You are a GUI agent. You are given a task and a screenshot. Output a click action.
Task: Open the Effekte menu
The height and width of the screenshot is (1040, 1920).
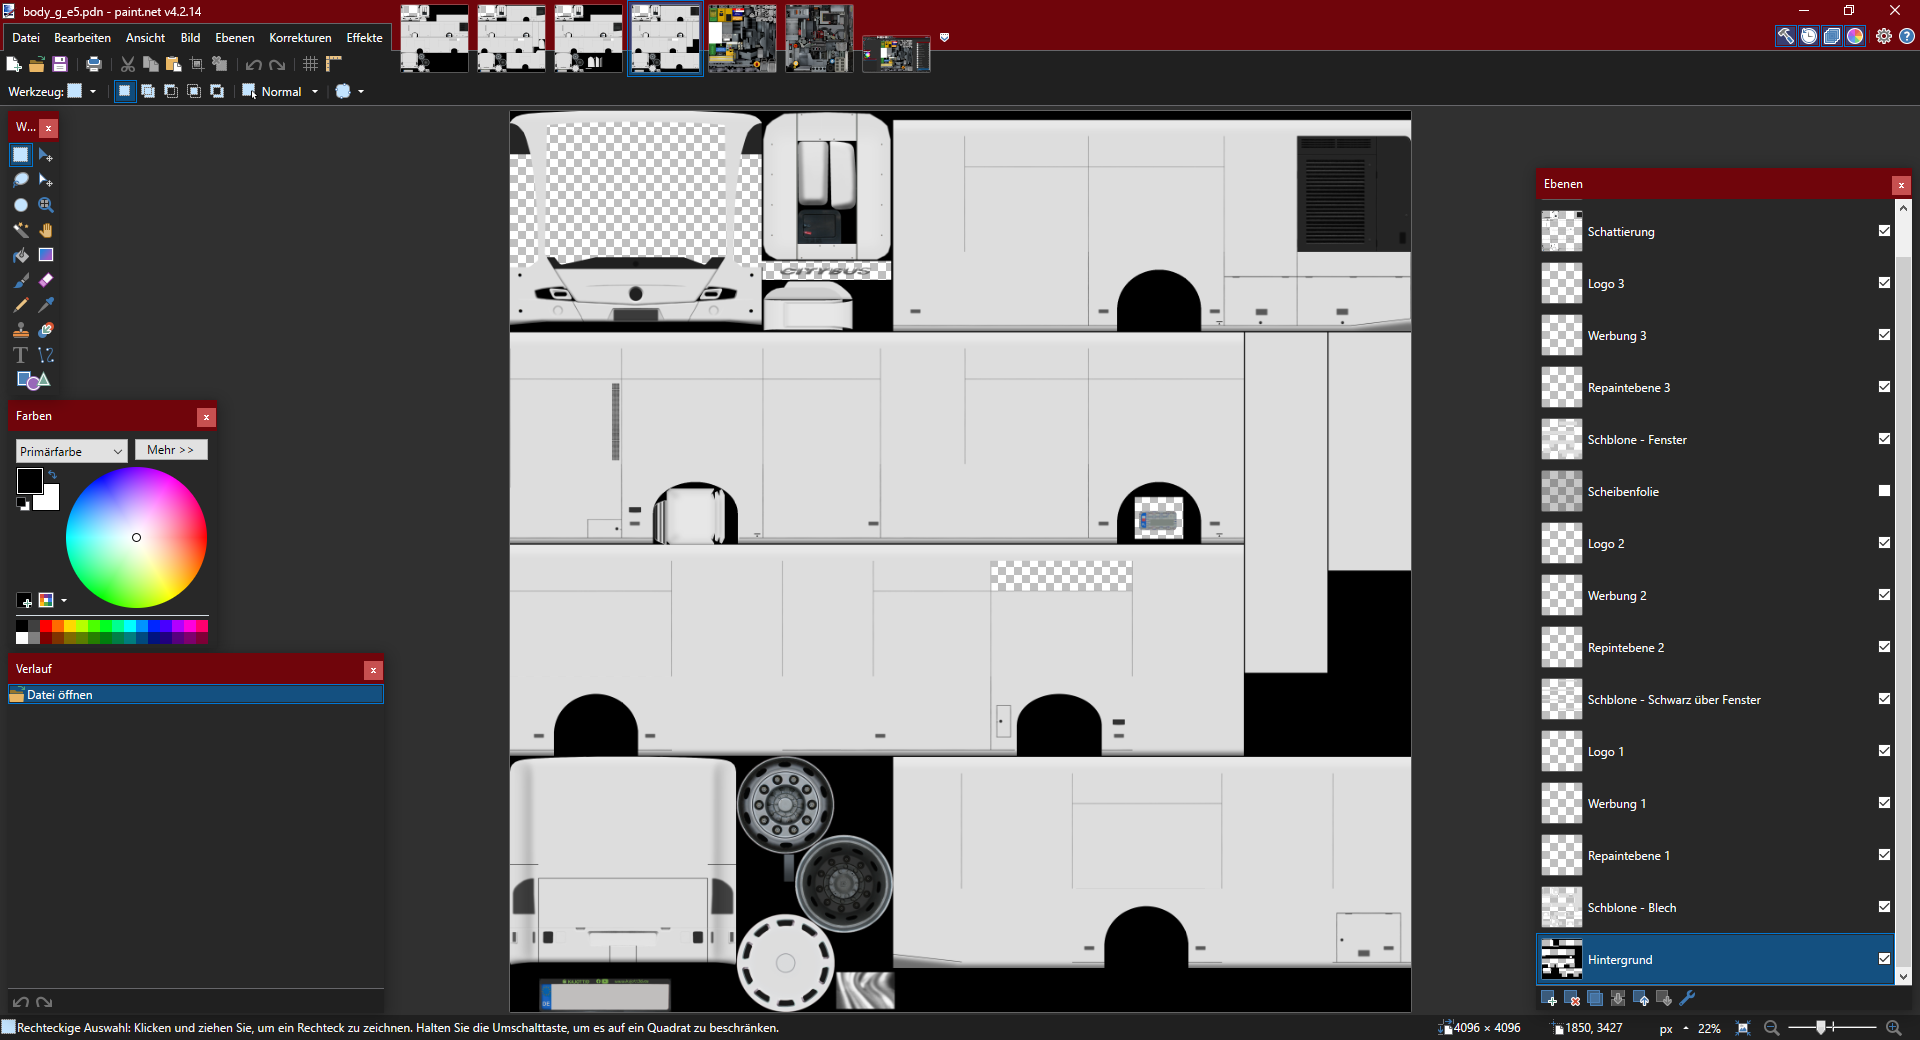pyautogui.click(x=364, y=38)
